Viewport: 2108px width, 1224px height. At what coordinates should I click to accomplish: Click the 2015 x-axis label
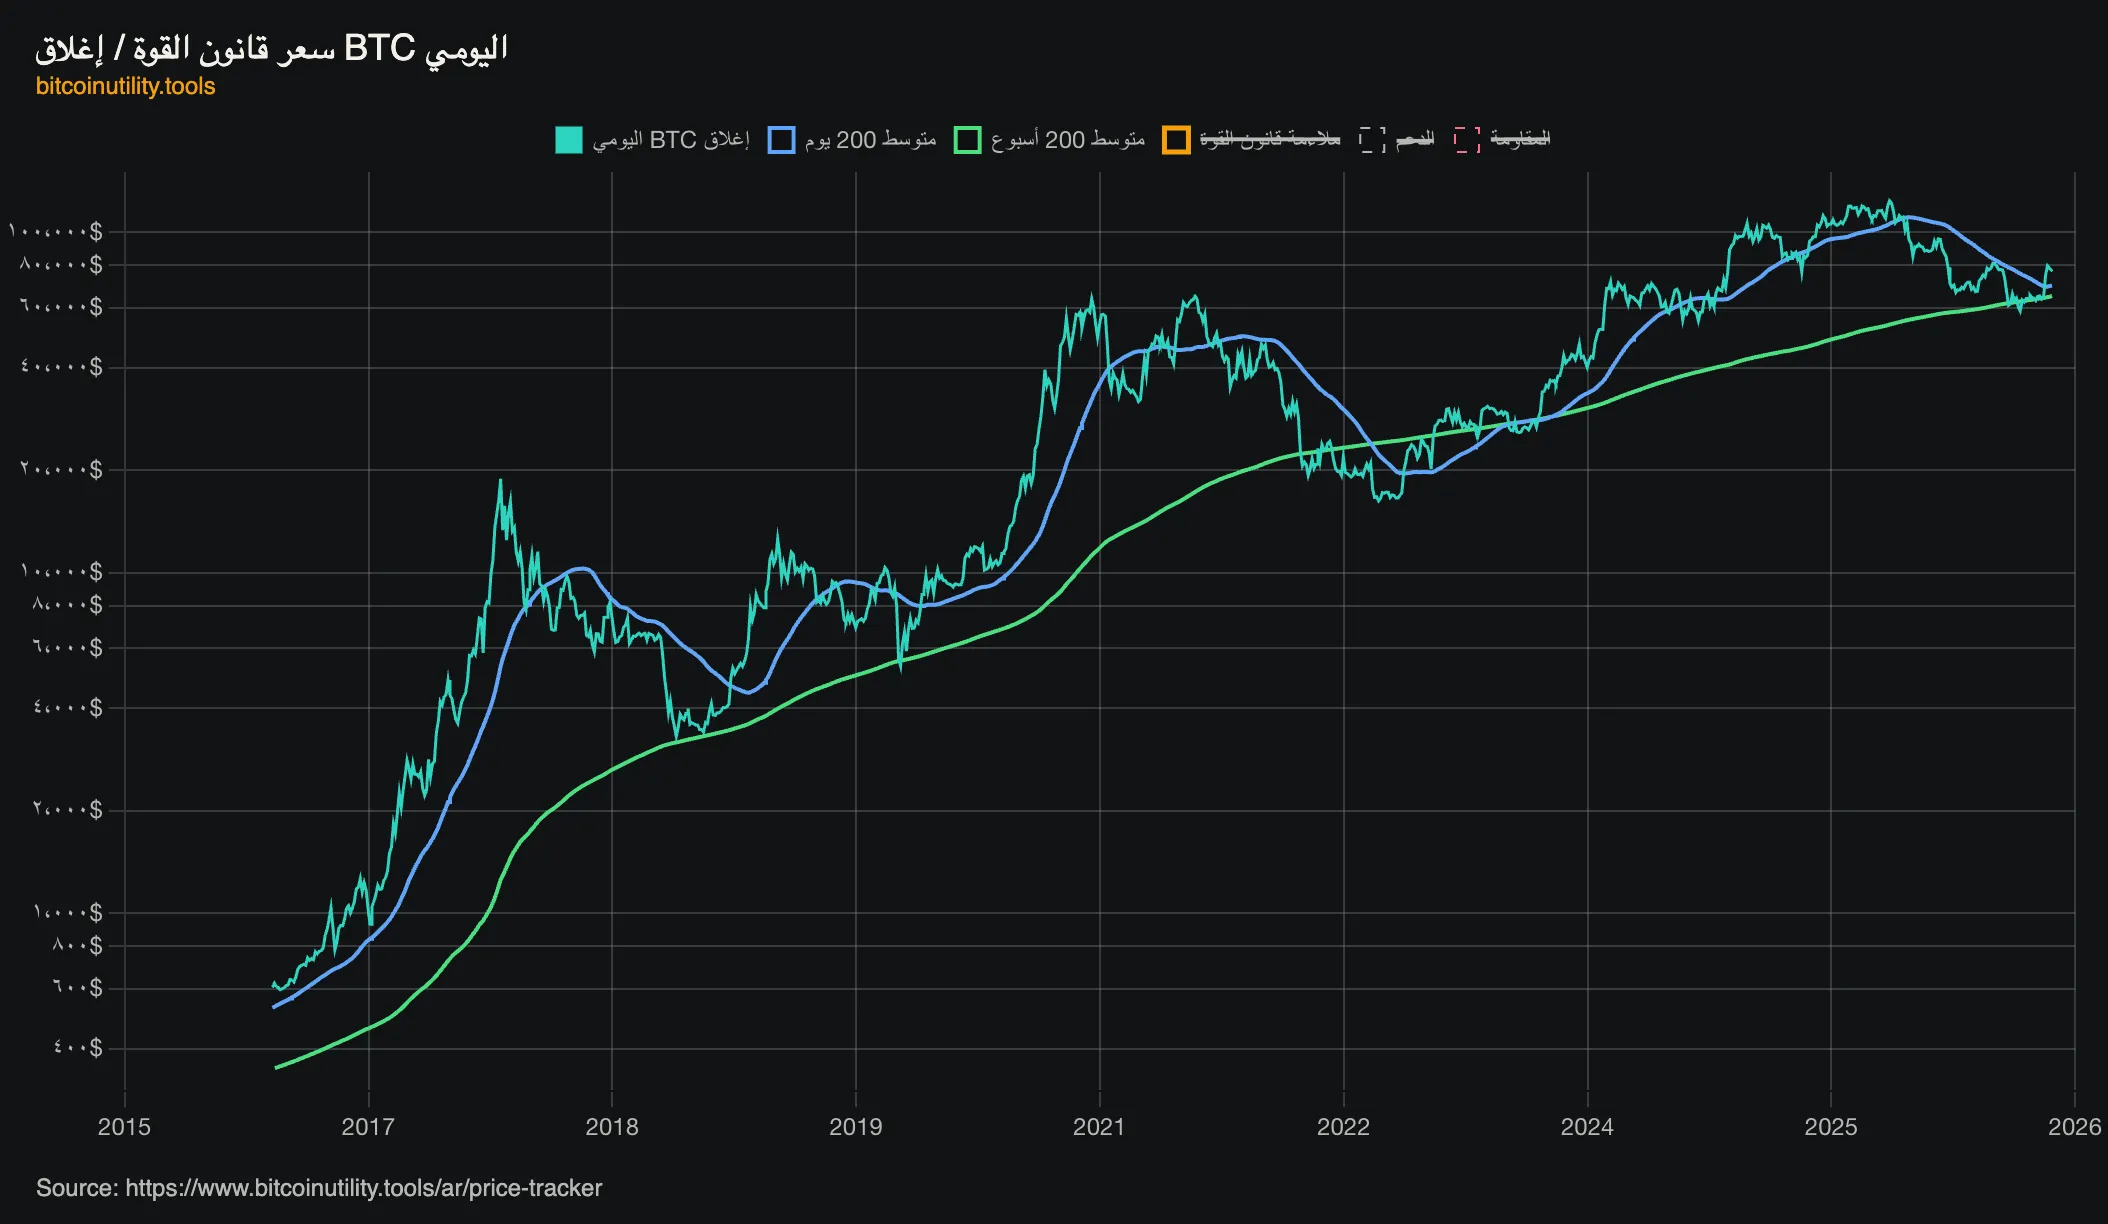pos(125,1127)
